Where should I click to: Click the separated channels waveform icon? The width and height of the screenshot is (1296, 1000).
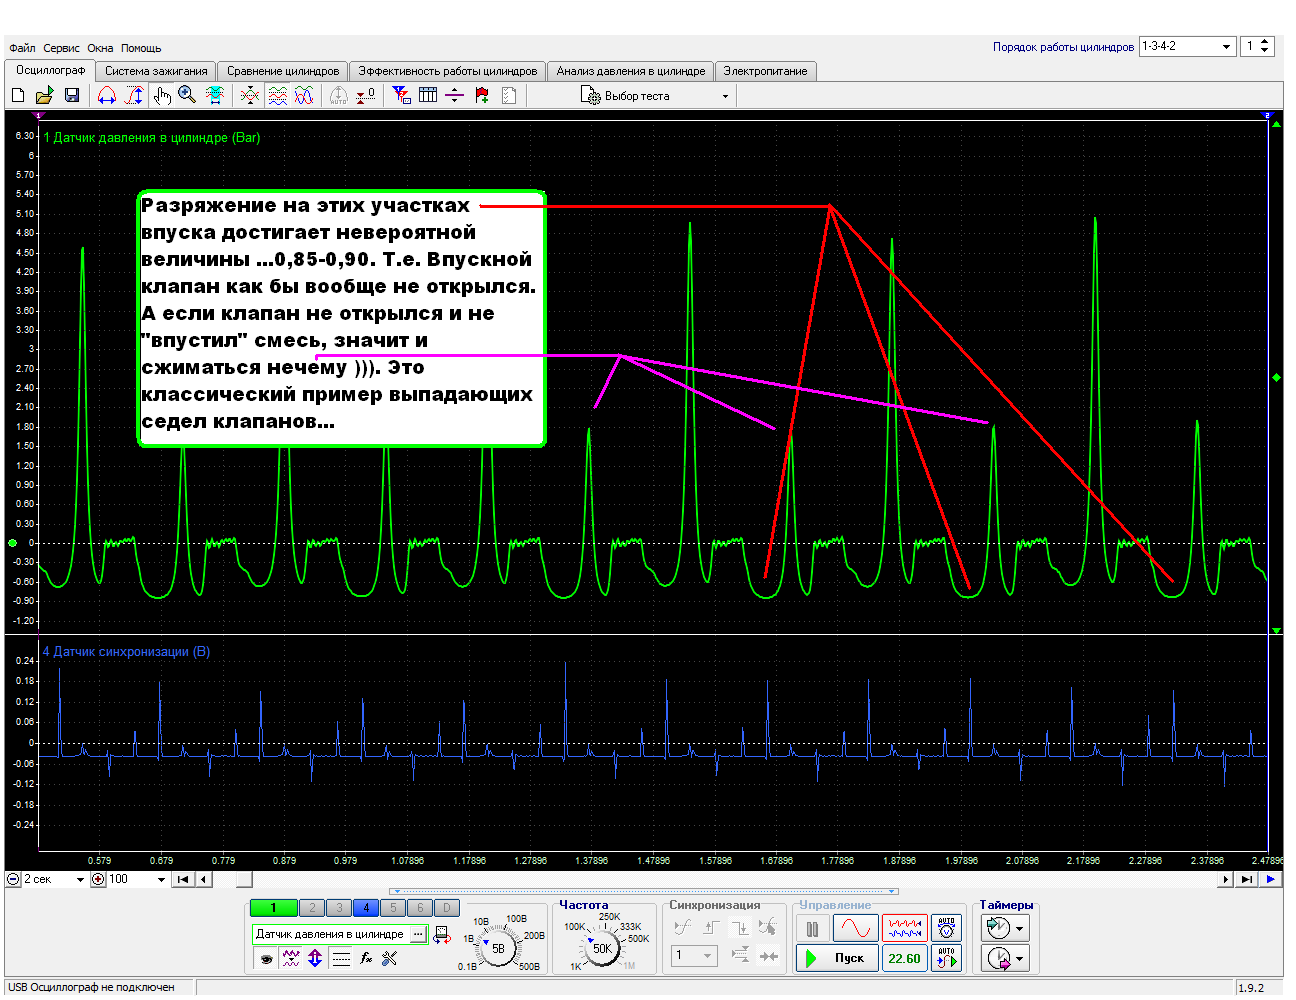[277, 95]
